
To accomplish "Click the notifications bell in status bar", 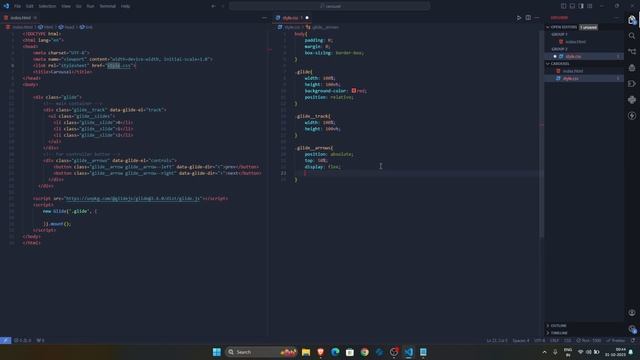I will [633, 340].
